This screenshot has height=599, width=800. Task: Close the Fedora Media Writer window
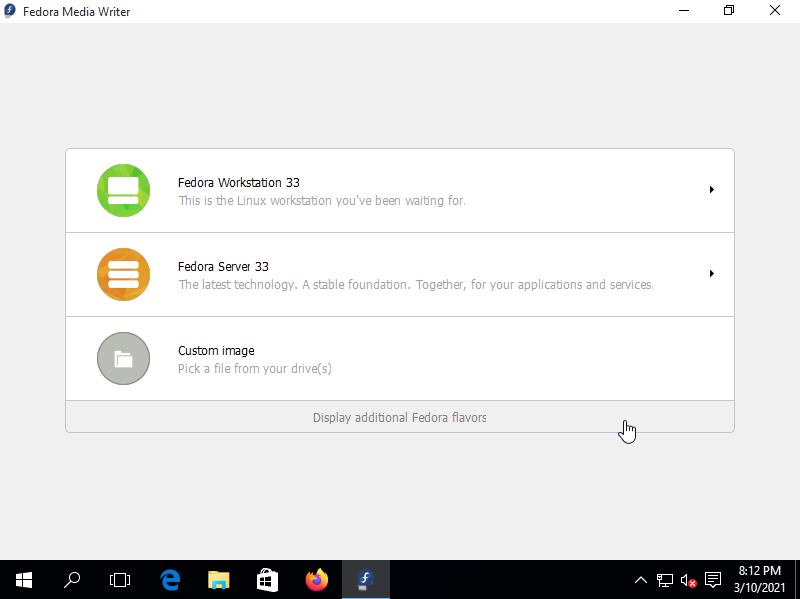pos(775,11)
